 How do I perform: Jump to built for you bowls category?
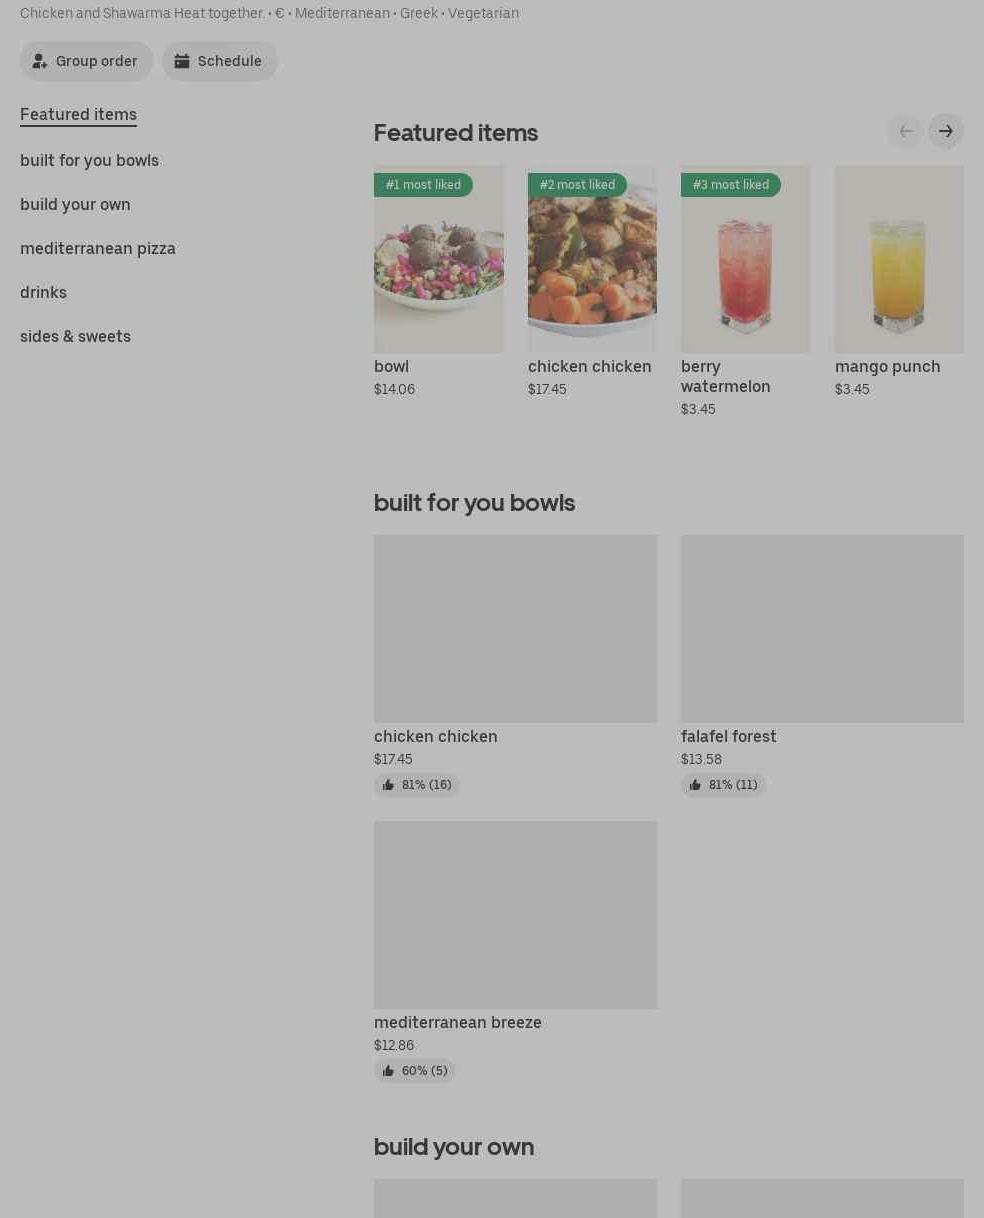[x=89, y=160]
